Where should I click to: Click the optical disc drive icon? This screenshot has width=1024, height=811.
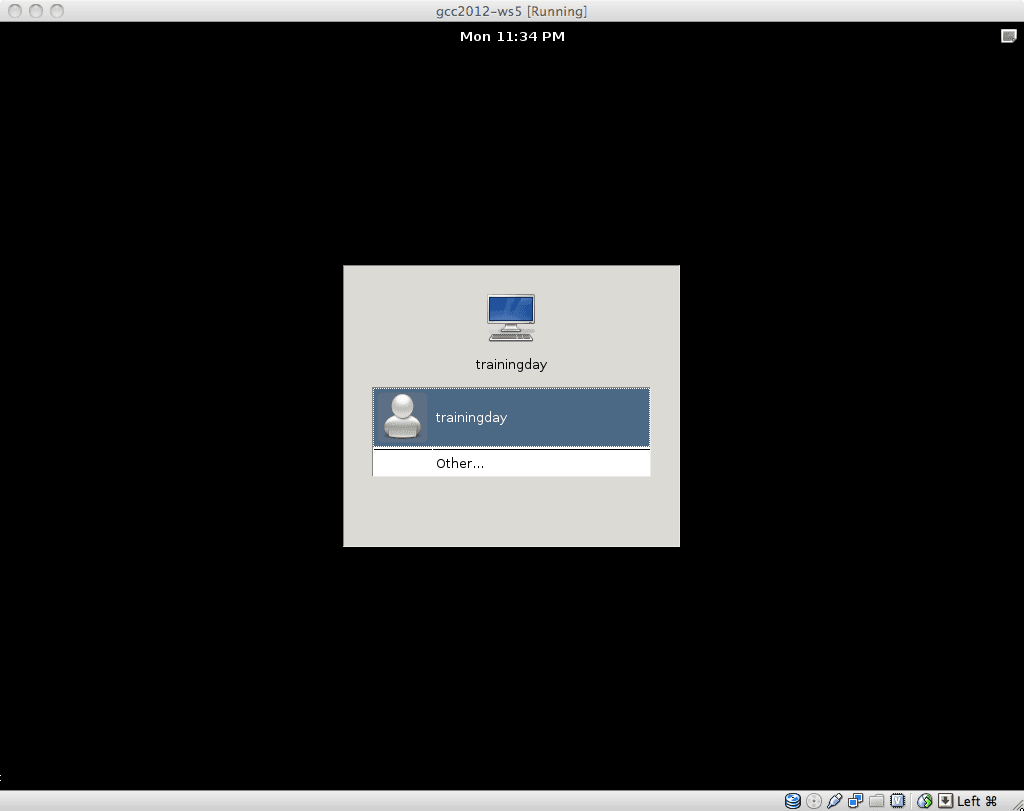814,801
